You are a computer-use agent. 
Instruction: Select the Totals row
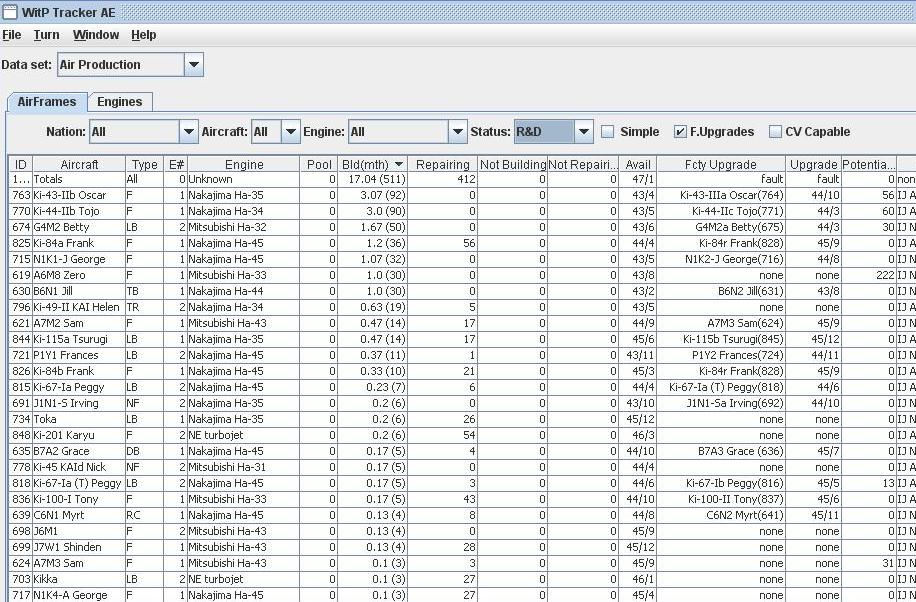pyautogui.click(x=462, y=179)
